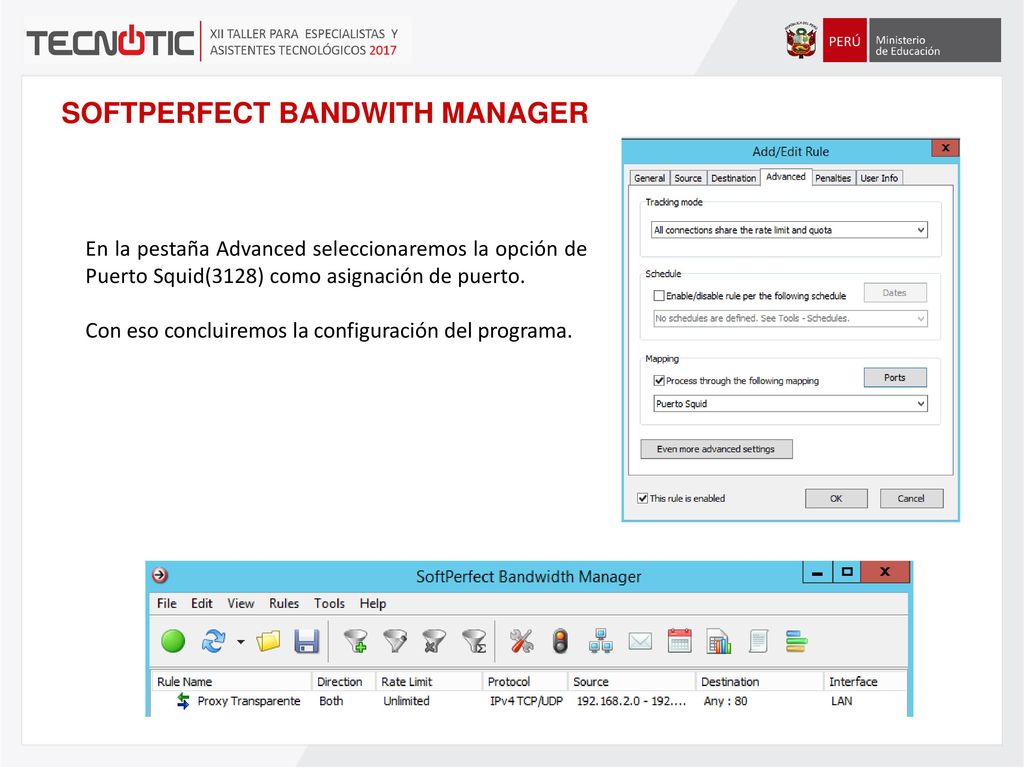Switch to the User Info tab

tap(879, 178)
